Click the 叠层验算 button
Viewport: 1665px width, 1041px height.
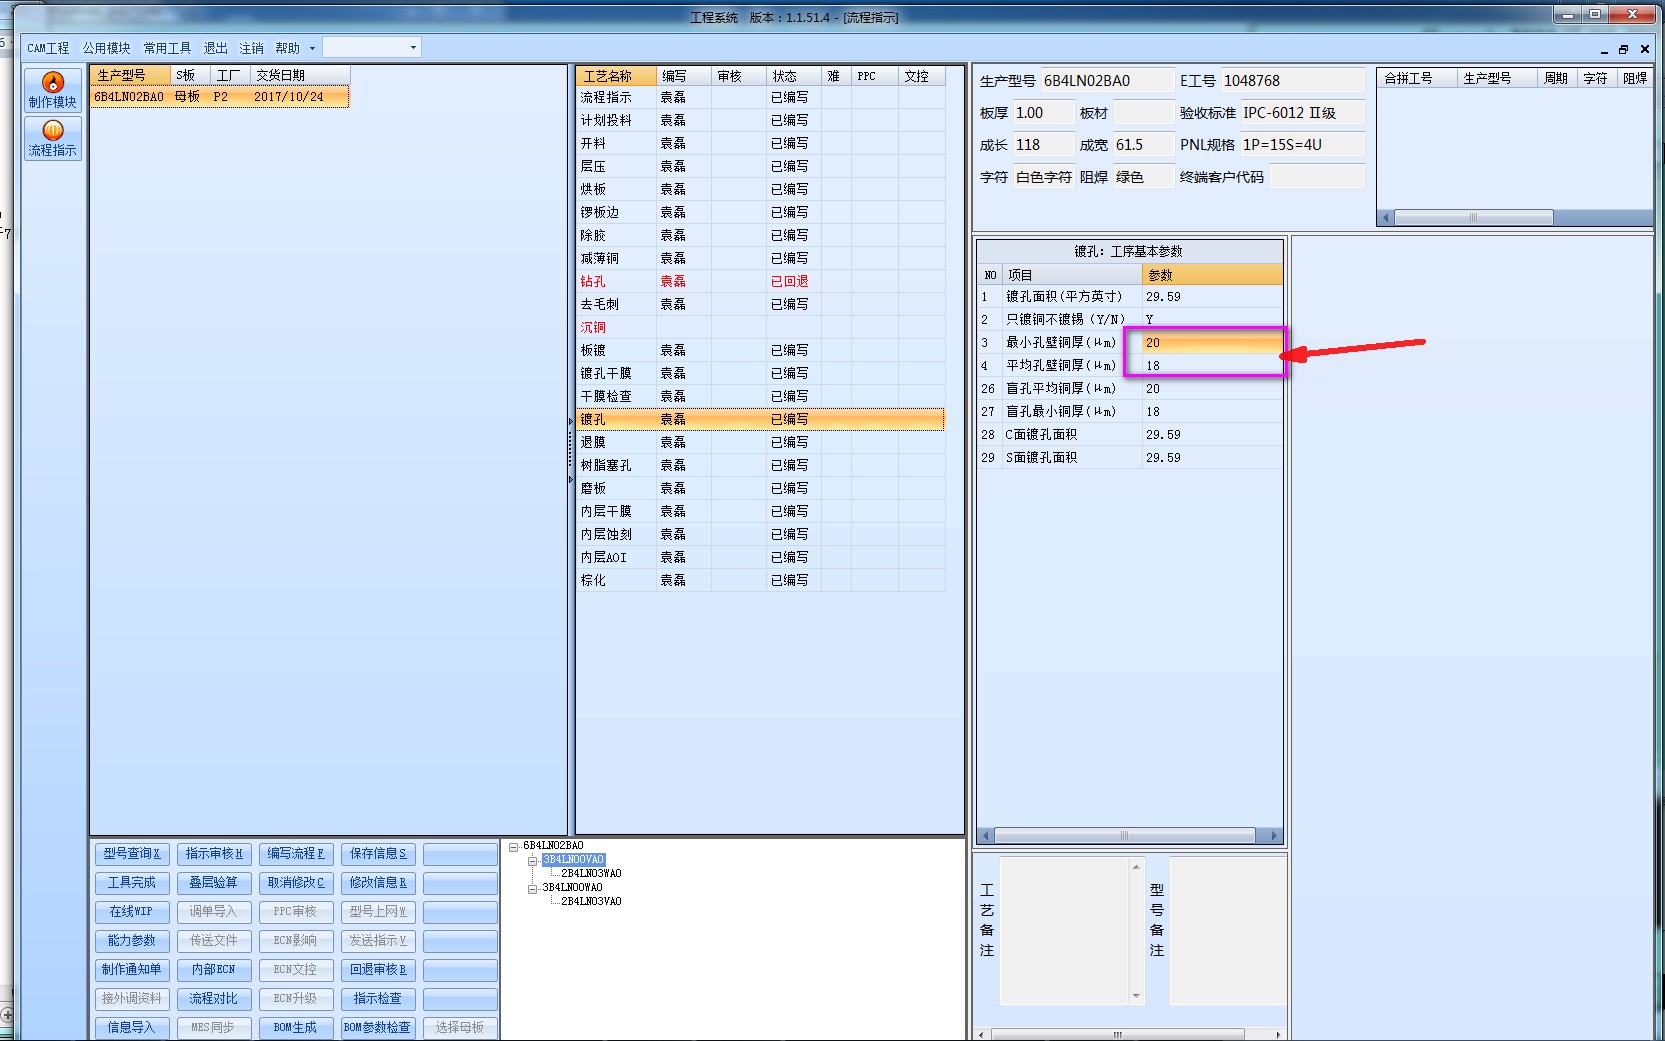[214, 883]
